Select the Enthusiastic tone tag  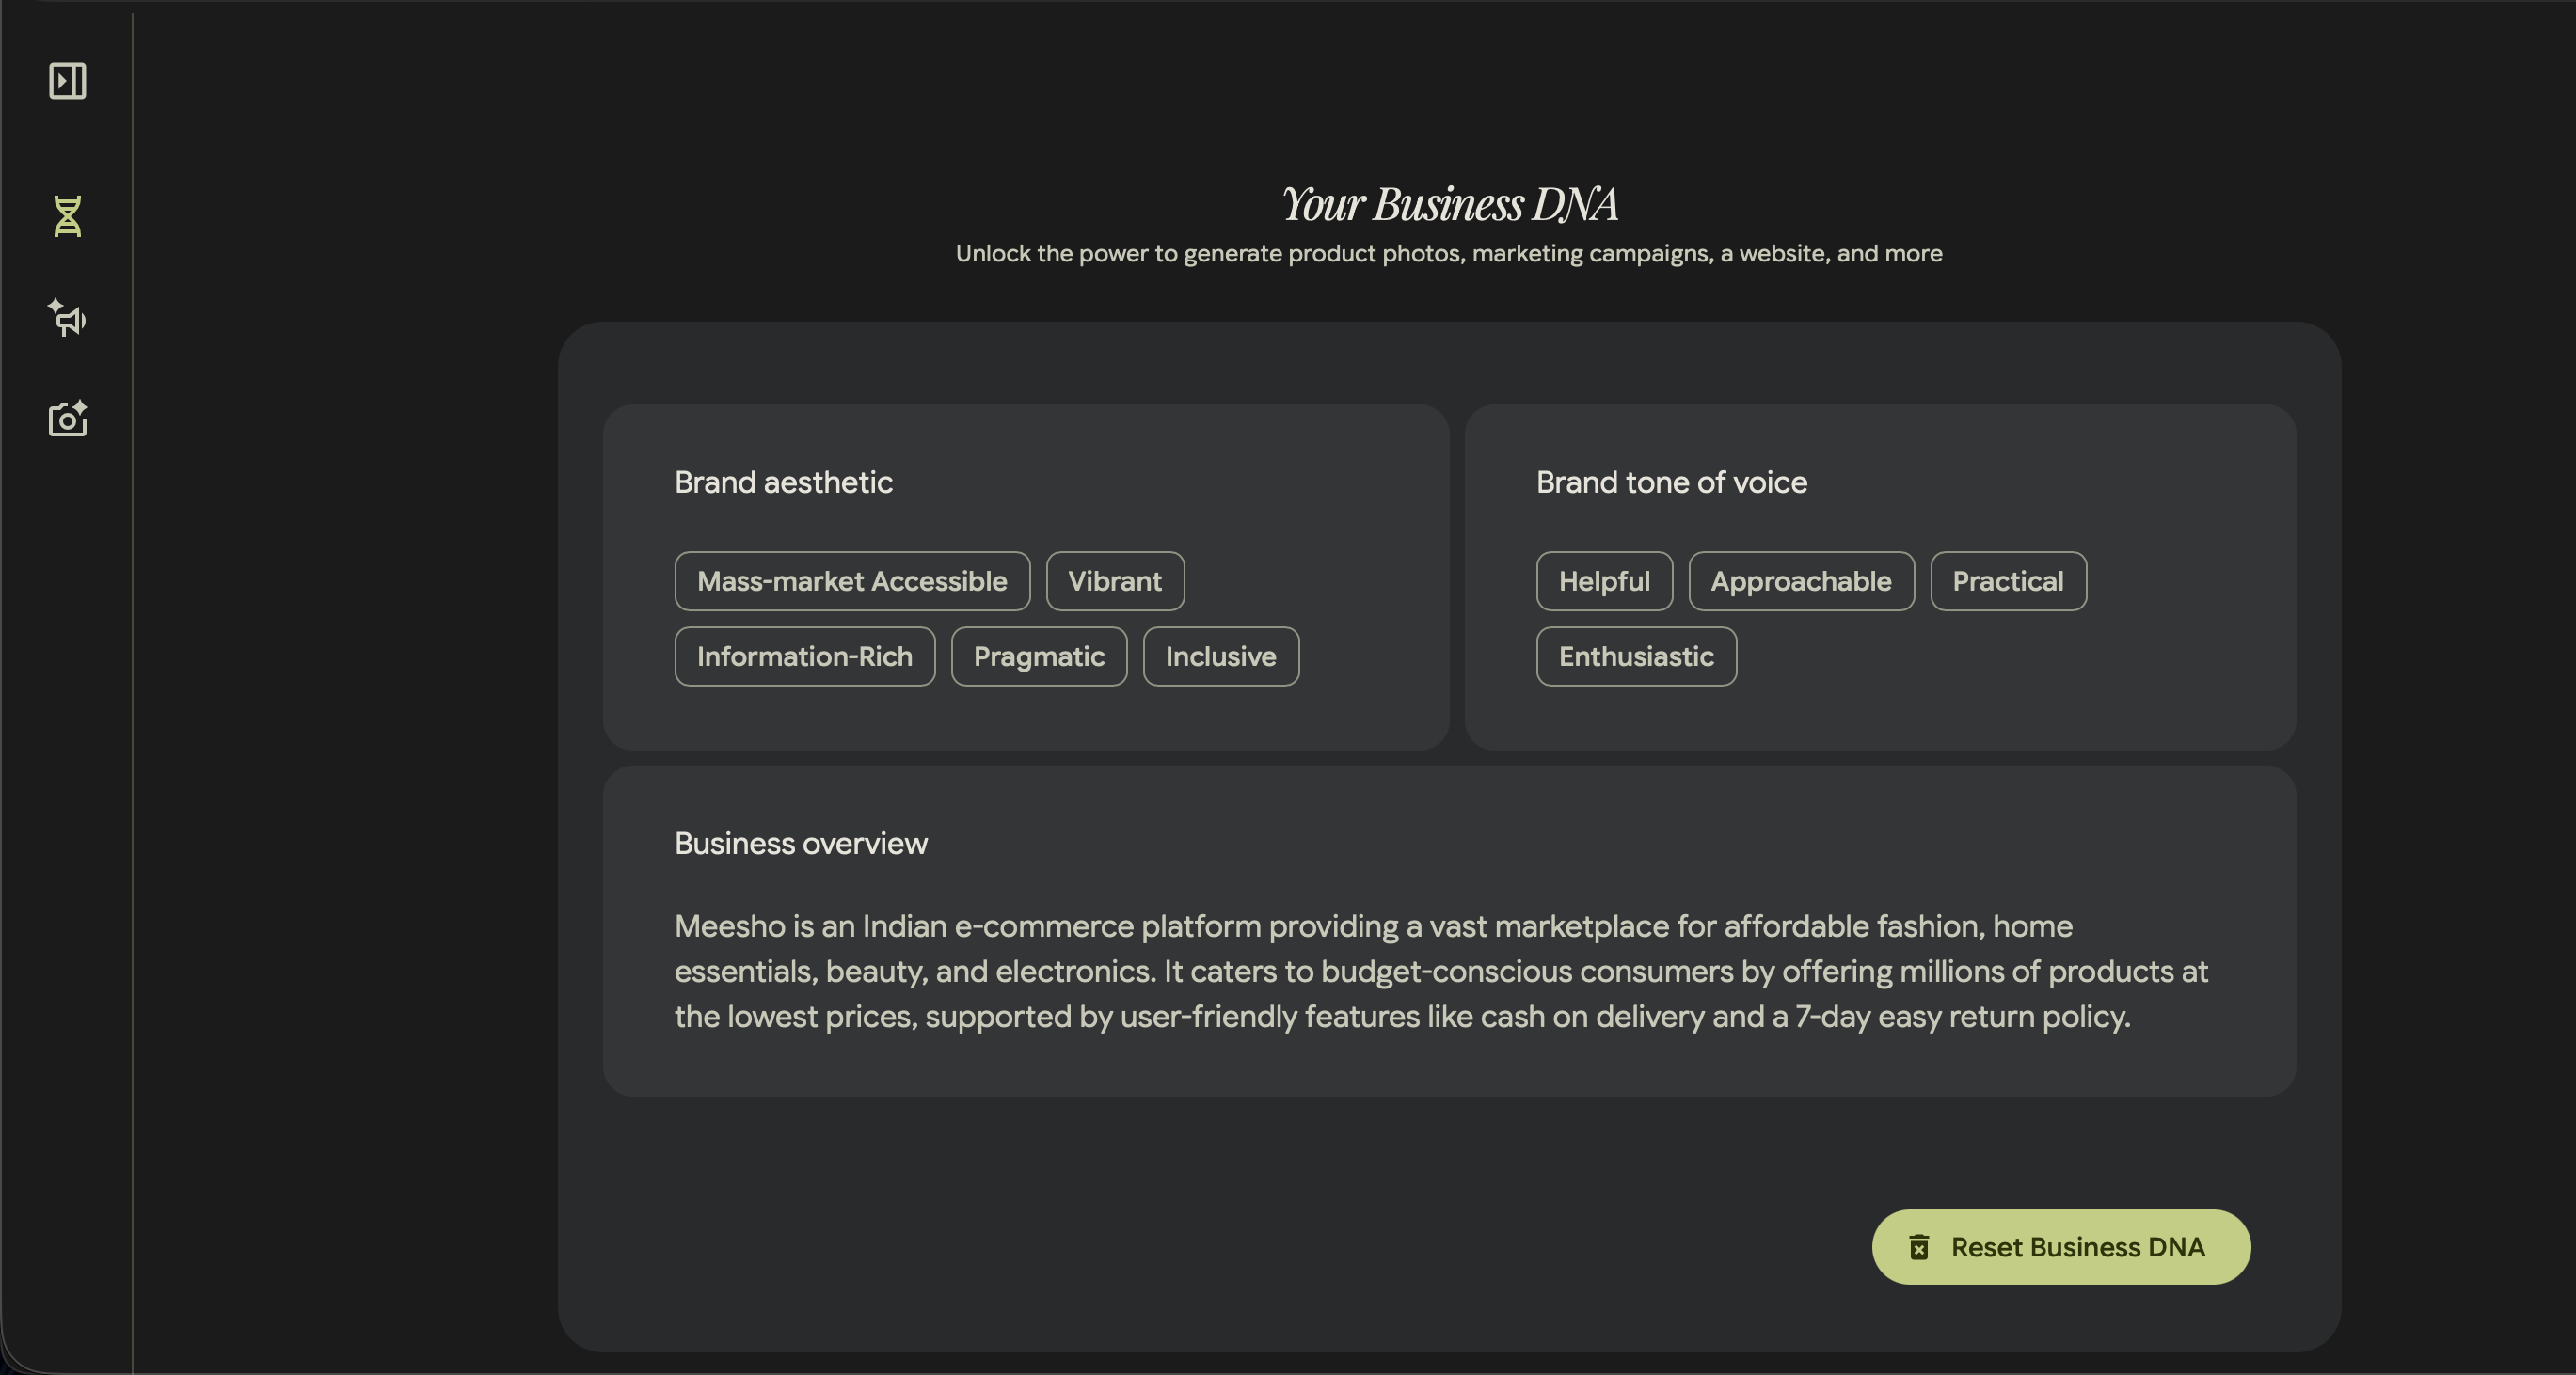(1636, 656)
